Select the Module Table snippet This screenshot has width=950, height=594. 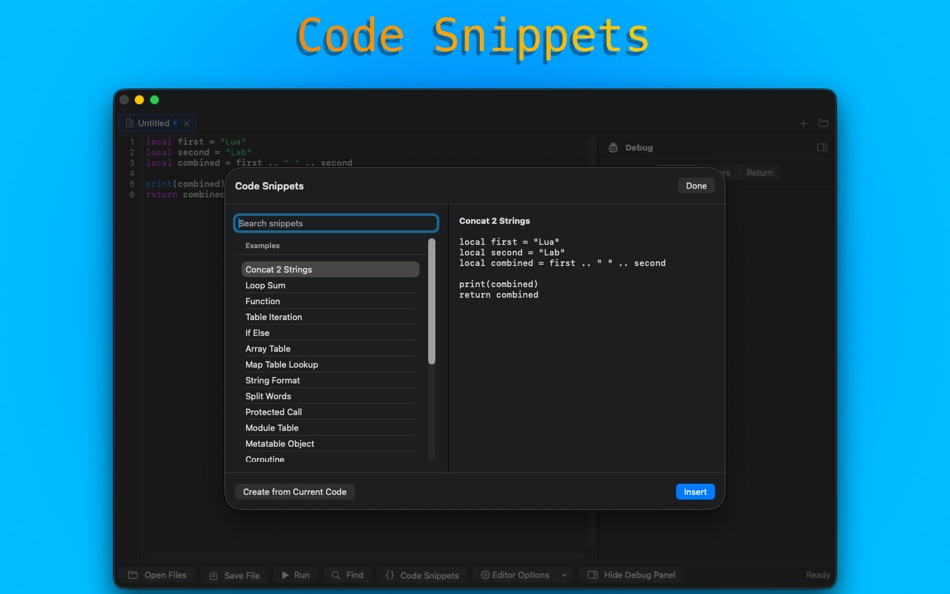click(x=330, y=427)
